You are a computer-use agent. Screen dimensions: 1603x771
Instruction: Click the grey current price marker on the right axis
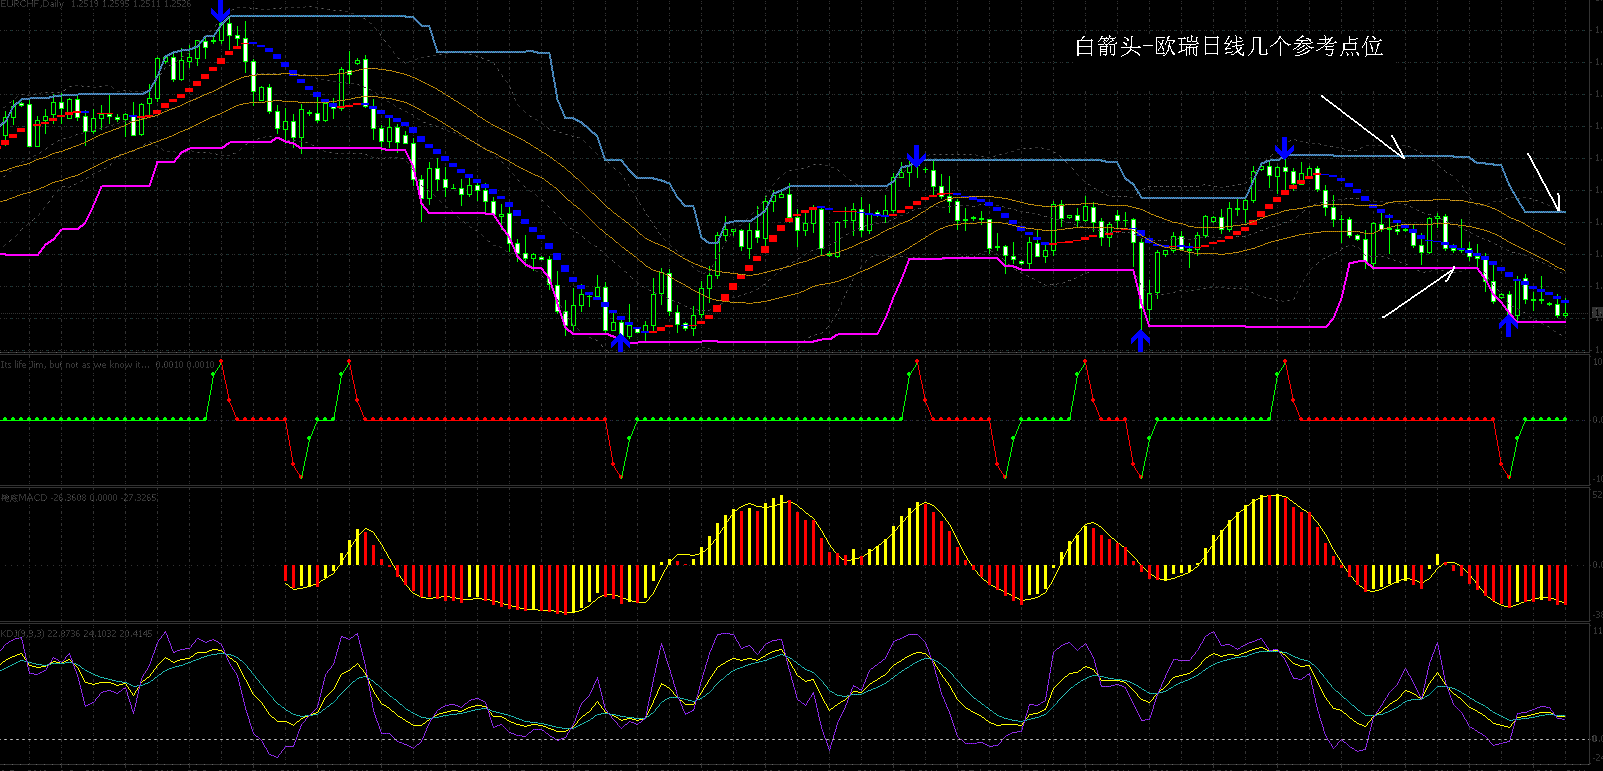pyautogui.click(x=1596, y=313)
